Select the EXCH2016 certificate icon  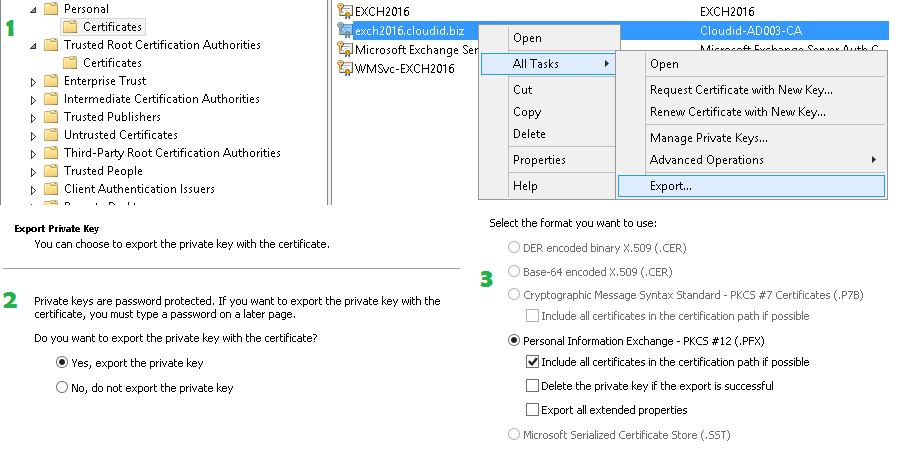(x=345, y=11)
